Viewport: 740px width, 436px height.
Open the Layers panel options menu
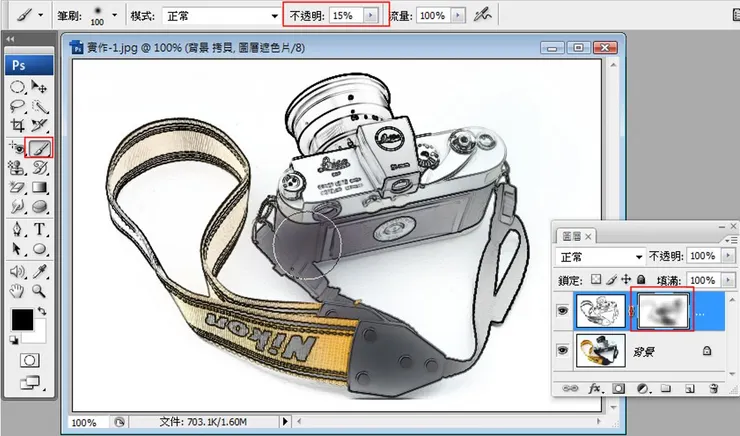tap(732, 240)
